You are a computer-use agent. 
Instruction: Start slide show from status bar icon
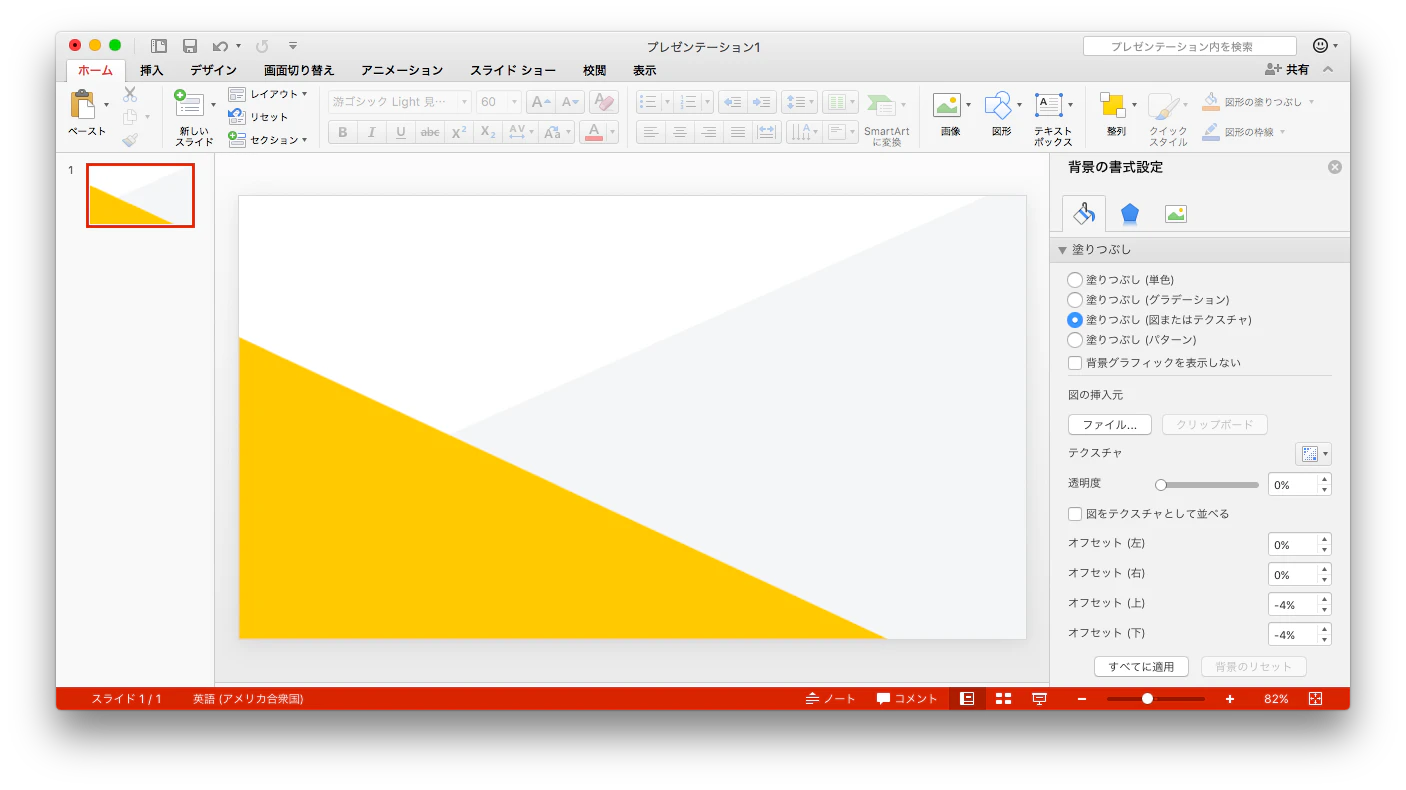(1039, 699)
